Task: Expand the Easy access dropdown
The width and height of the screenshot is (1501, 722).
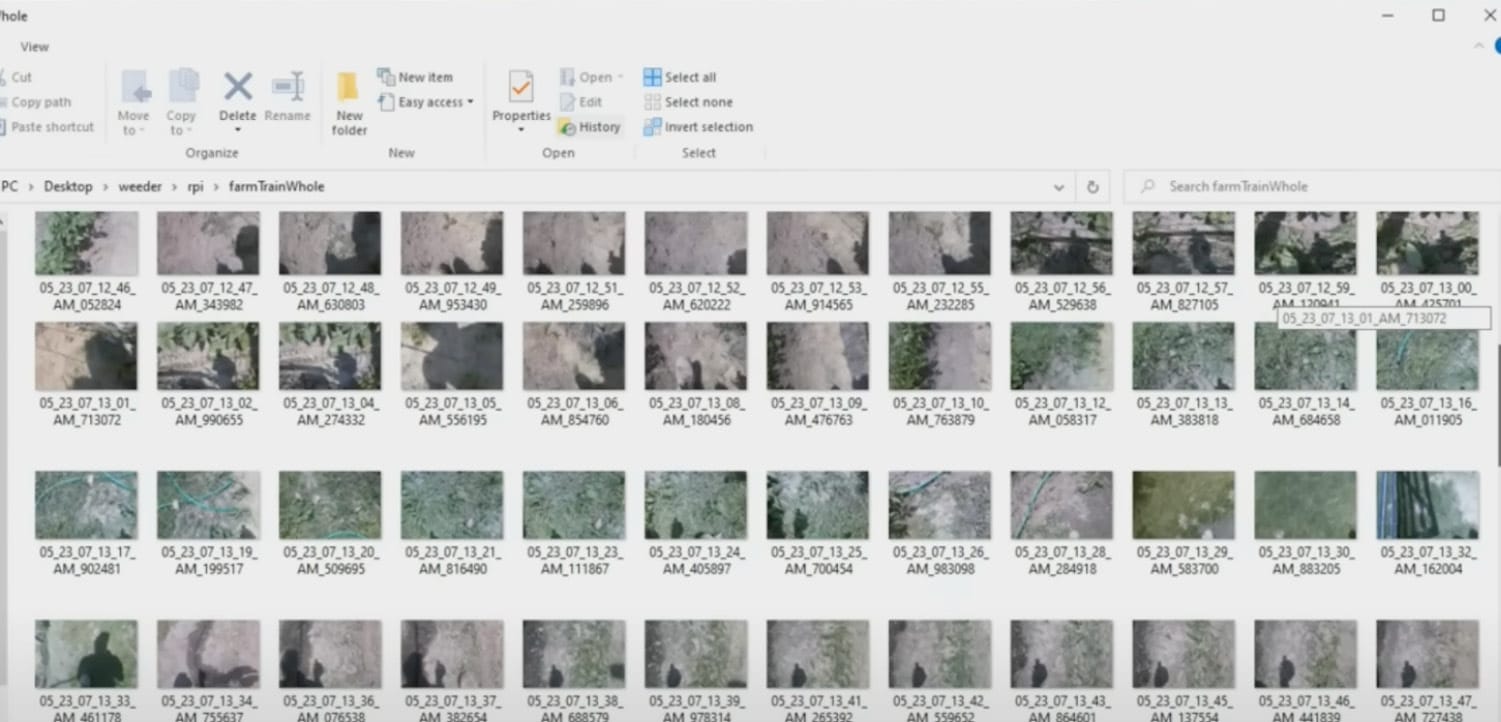Action: coord(427,102)
